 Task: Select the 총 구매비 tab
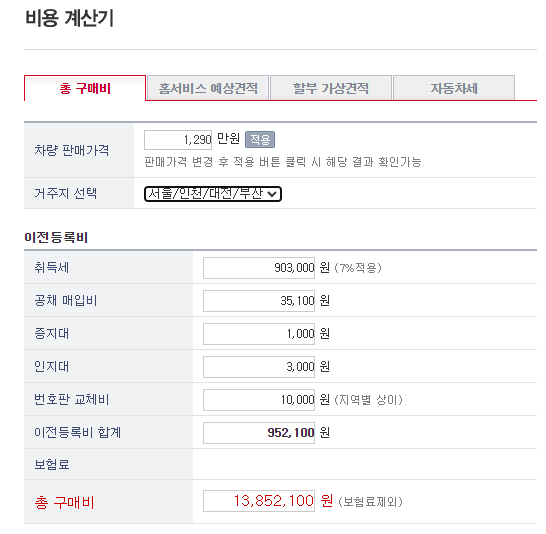[85, 88]
